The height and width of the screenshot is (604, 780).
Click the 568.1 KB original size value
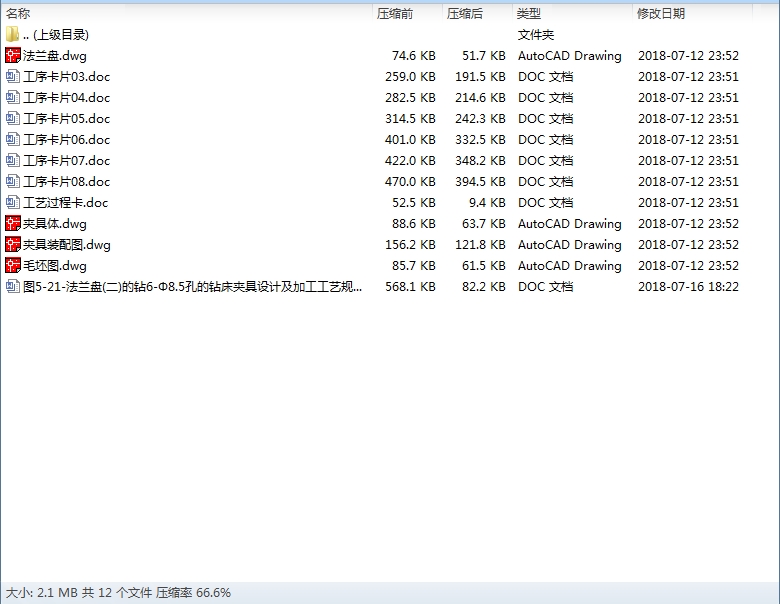coord(410,287)
